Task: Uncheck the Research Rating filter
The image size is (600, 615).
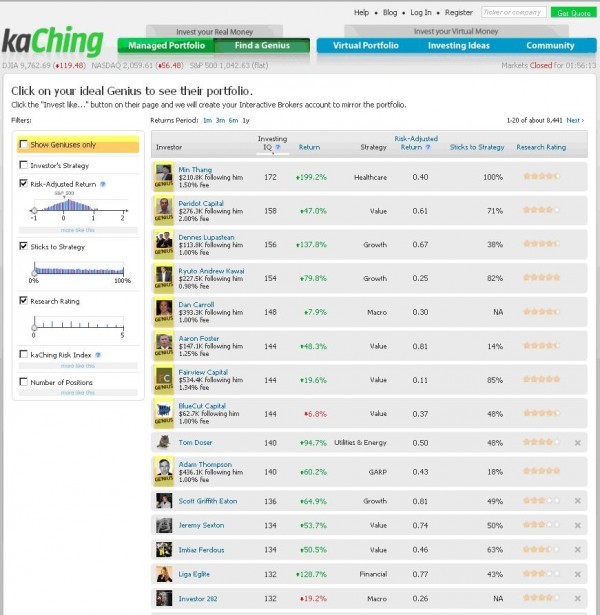Action: pos(24,300)
